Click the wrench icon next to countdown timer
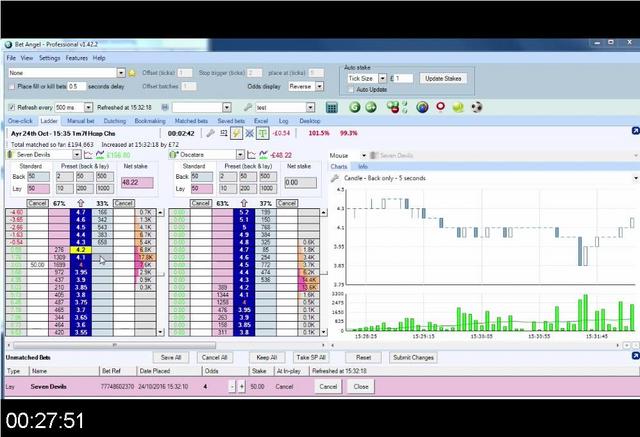640x437 pixels. [210, 133]
